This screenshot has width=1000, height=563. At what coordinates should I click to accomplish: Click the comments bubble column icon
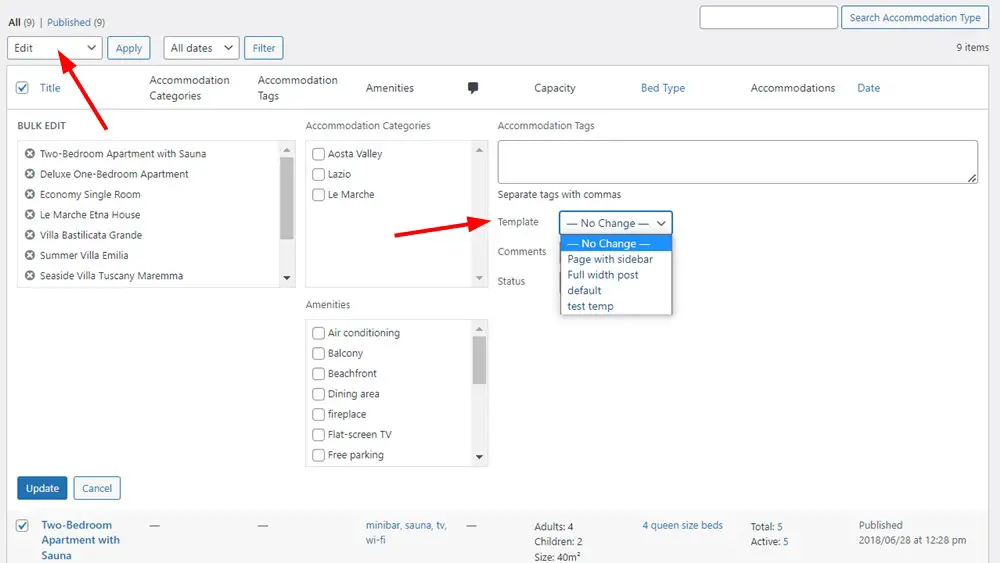[x=473, y=88]
